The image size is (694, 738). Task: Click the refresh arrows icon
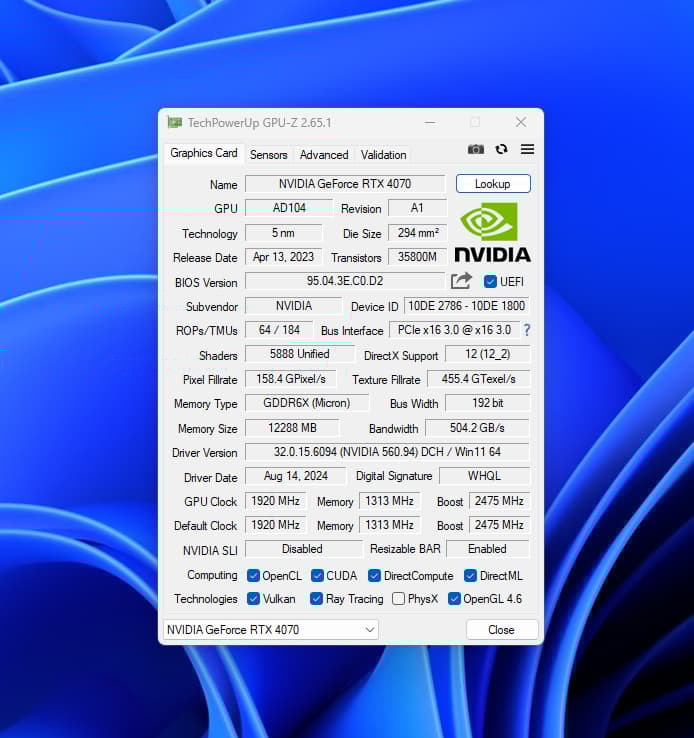pos(502,149)
